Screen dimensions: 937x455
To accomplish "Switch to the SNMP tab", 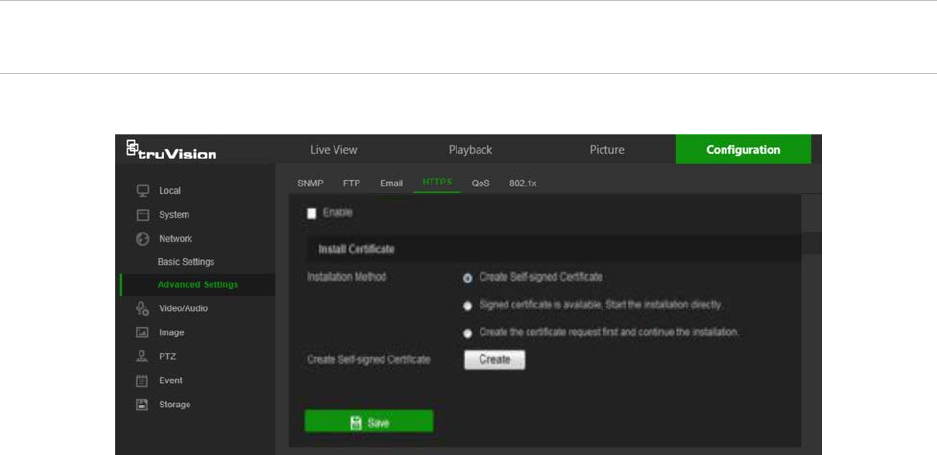I will [x=310, y=184].
